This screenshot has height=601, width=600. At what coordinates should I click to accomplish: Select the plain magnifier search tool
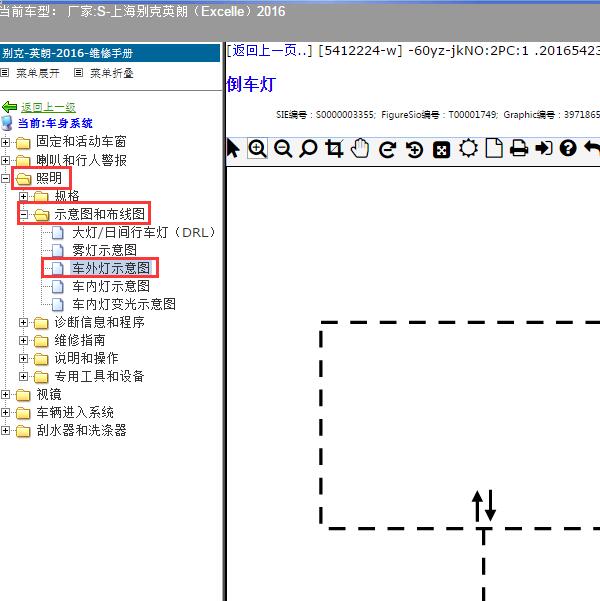click(x=308, y=149)
